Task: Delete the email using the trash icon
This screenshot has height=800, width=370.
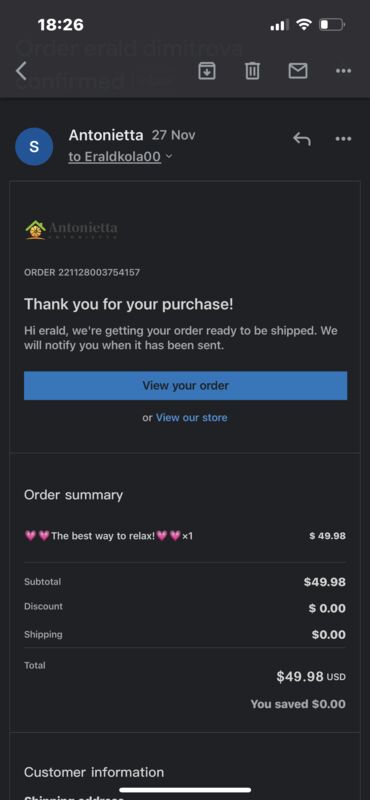Action: (252, 71)
